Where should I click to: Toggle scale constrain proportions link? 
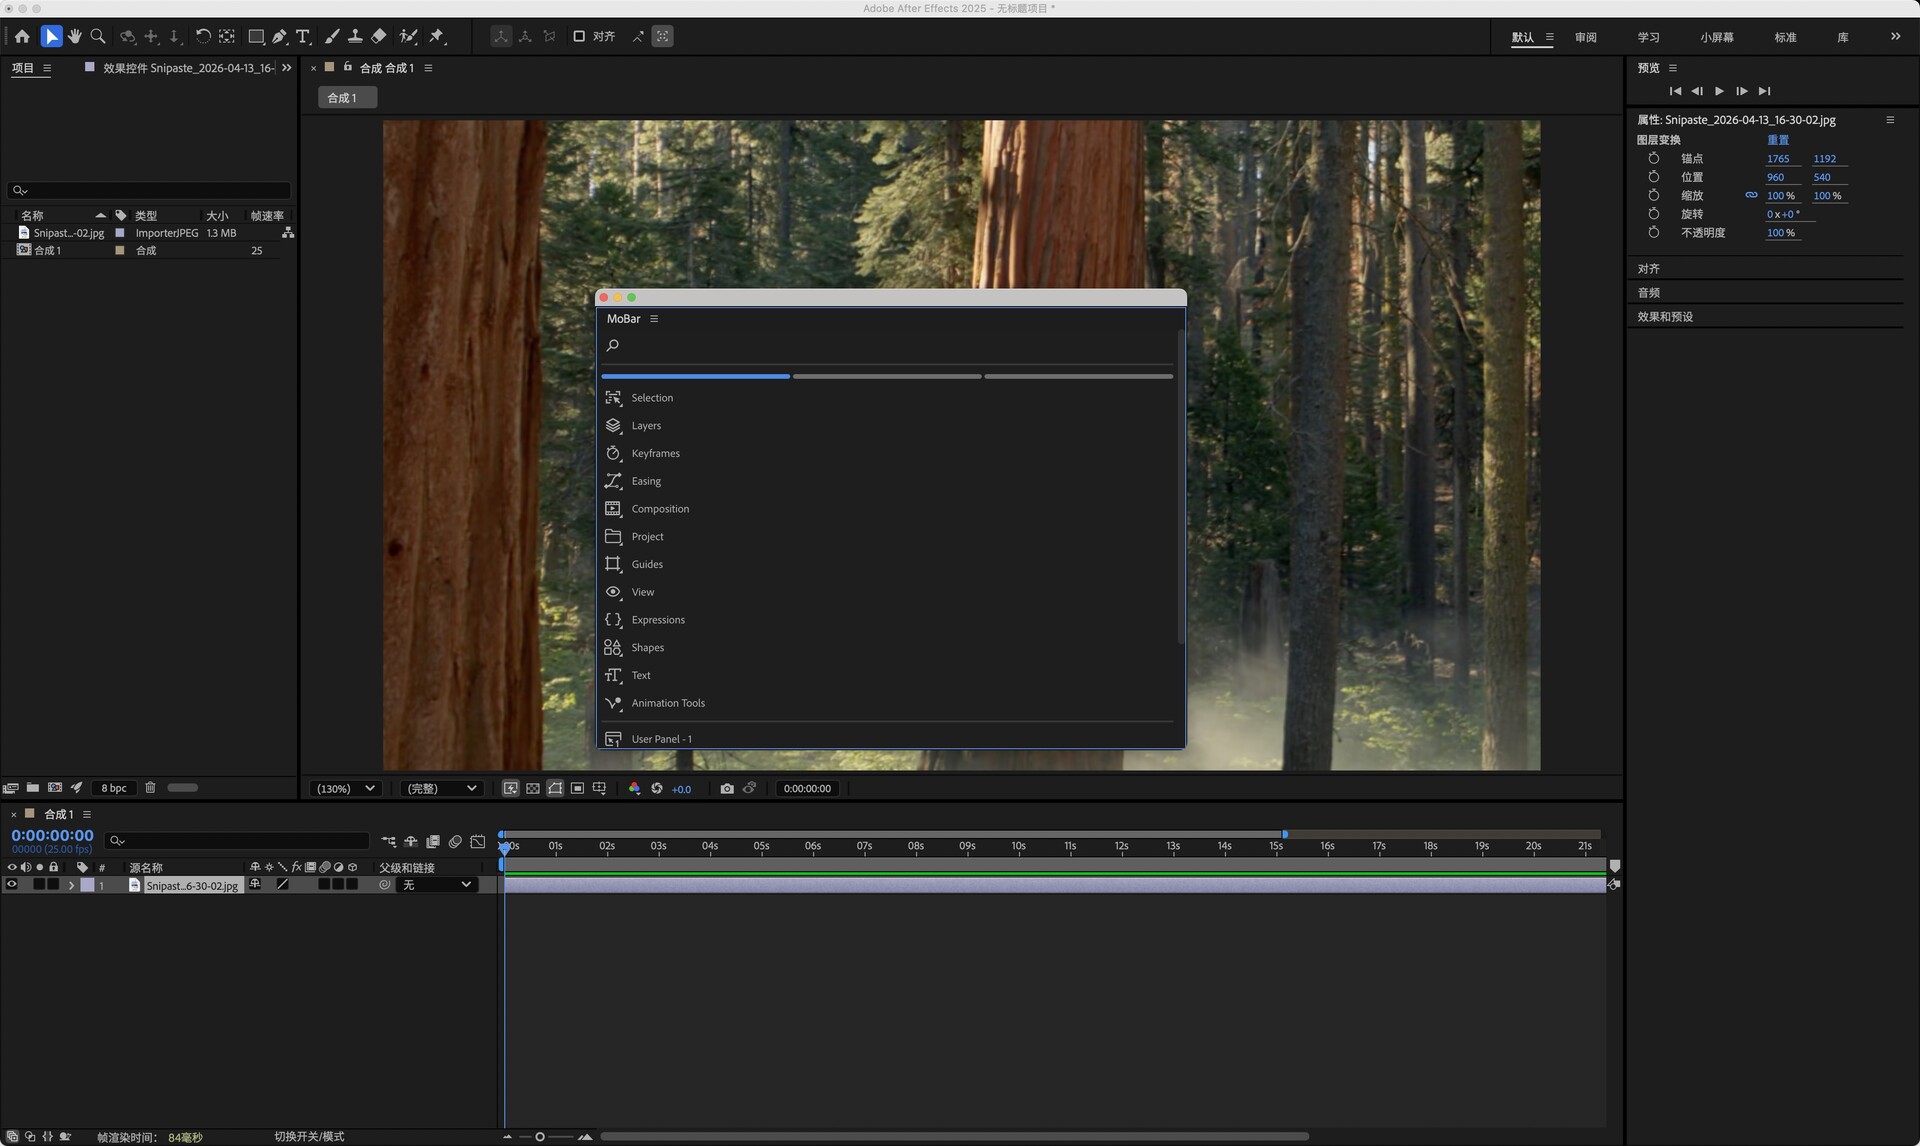1751,196
